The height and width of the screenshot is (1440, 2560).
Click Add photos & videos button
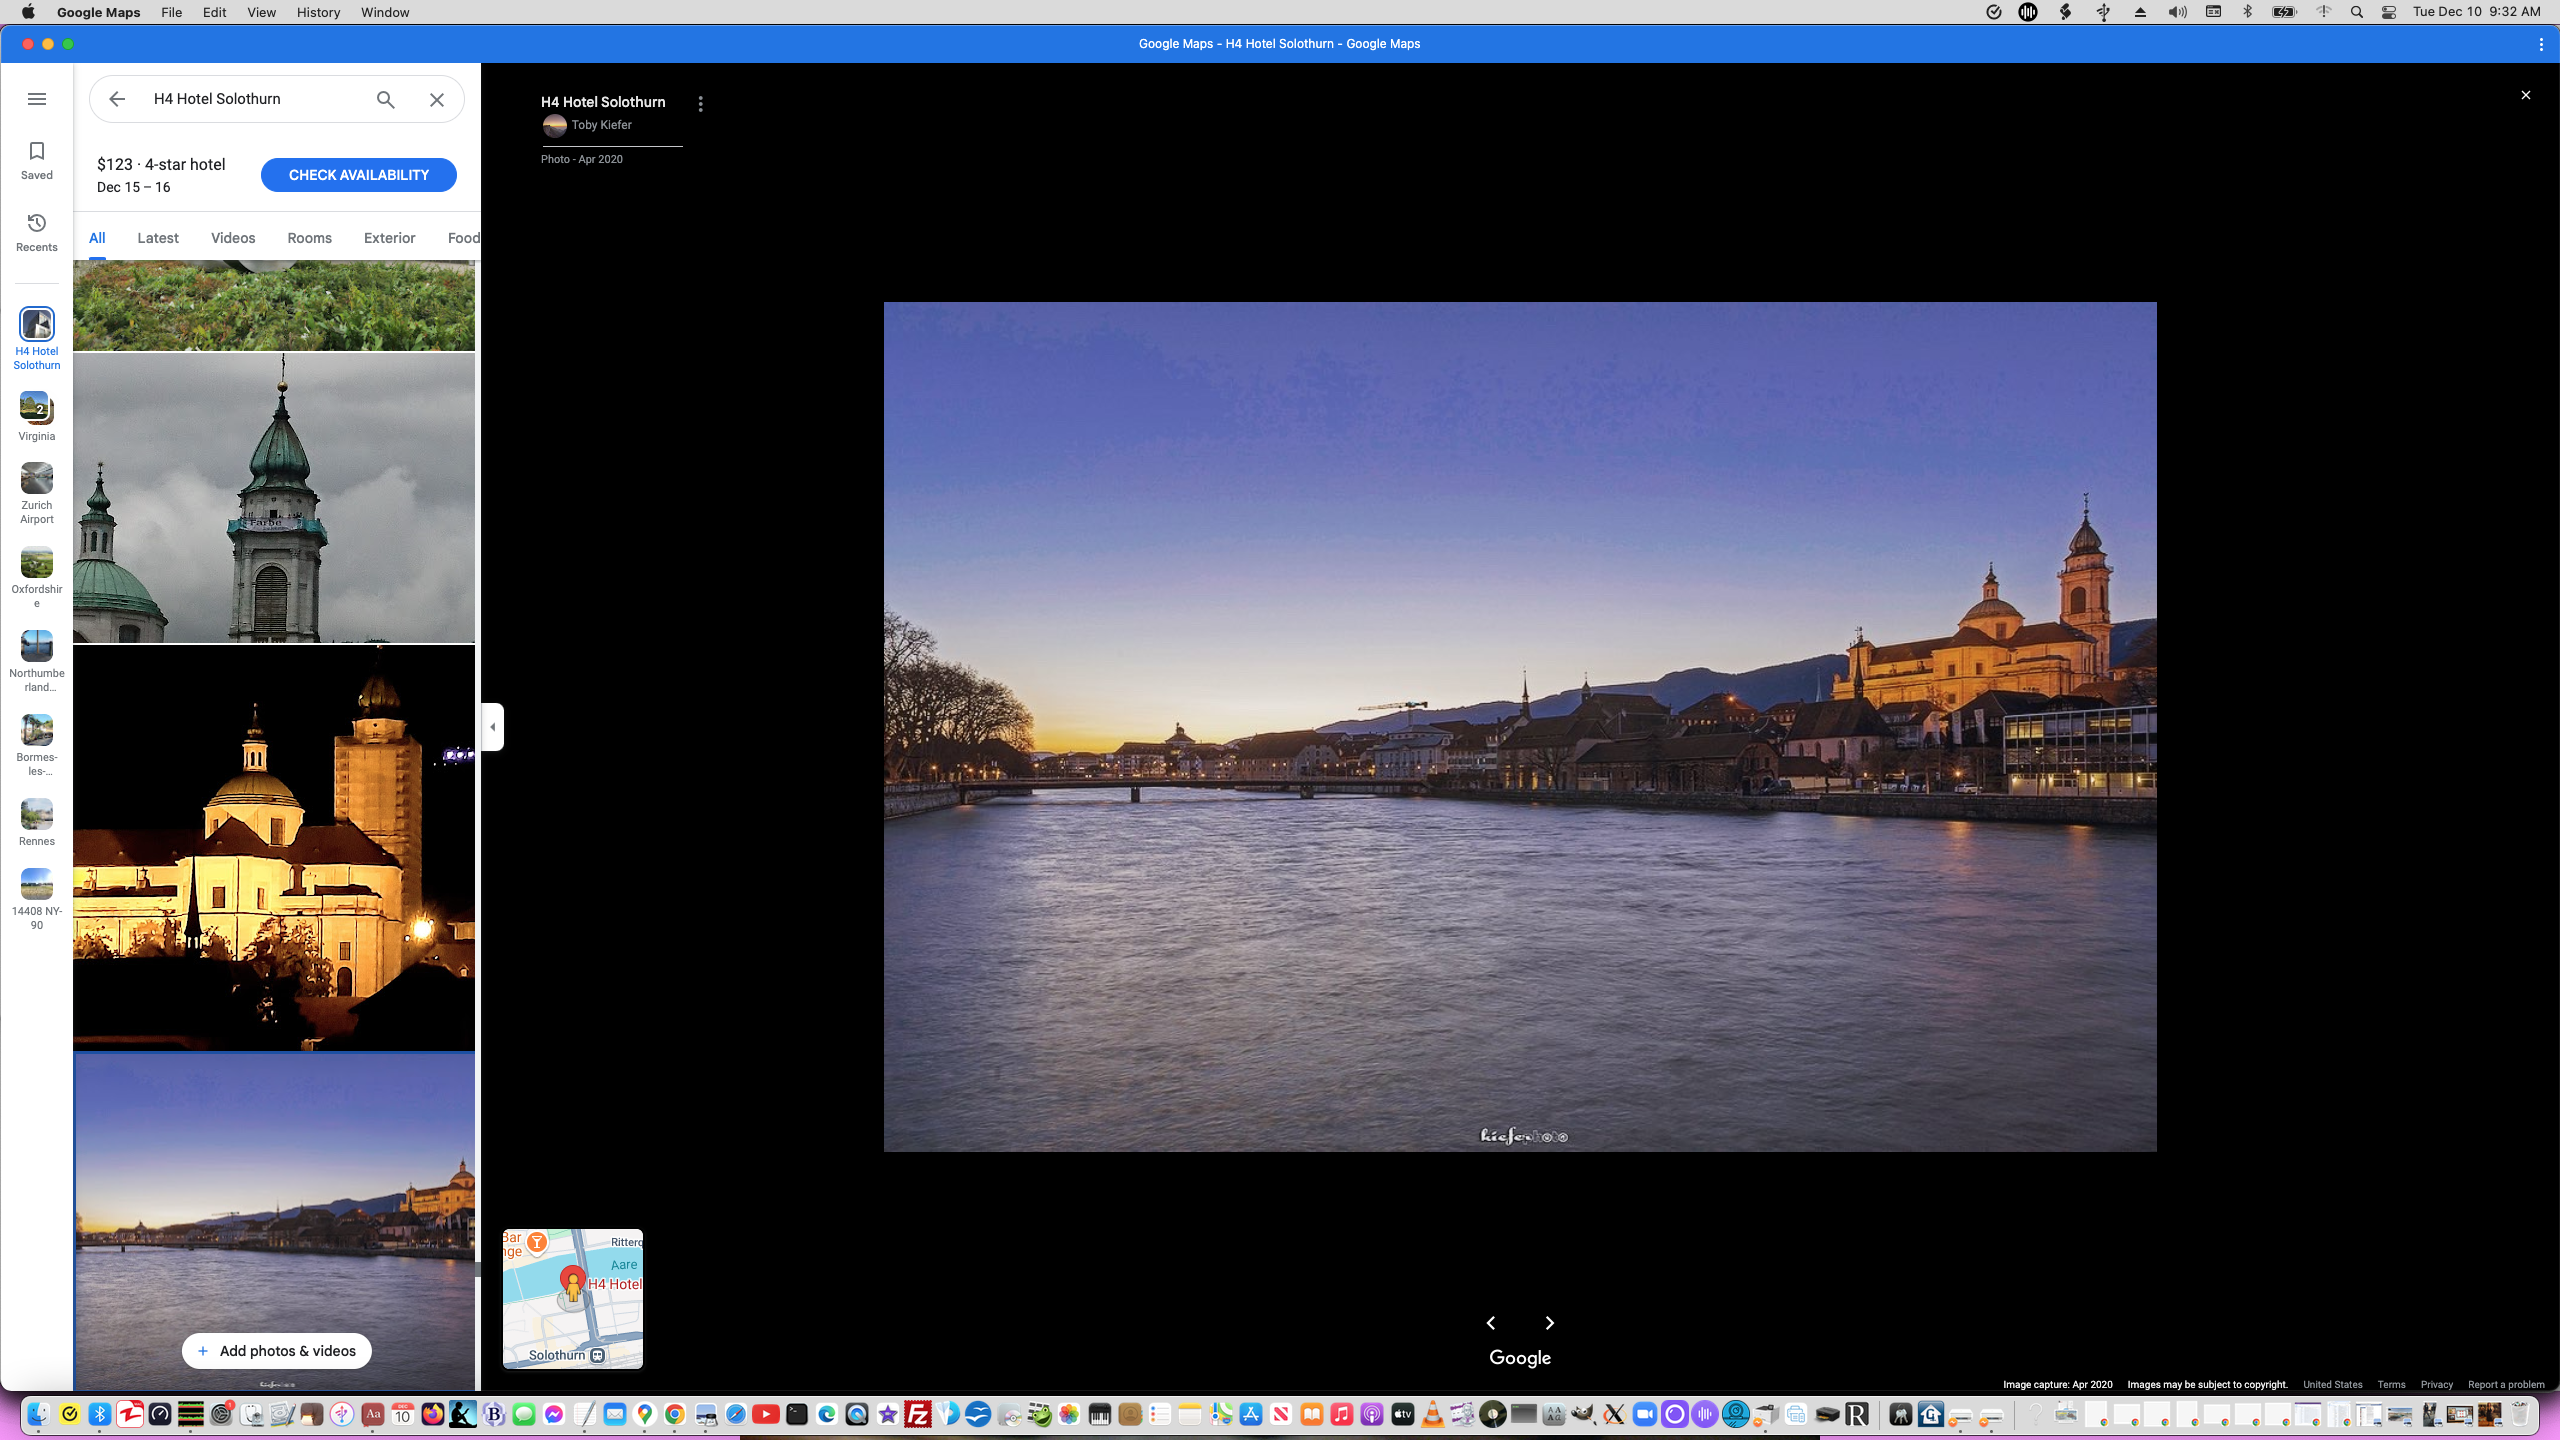[276, 1351]
